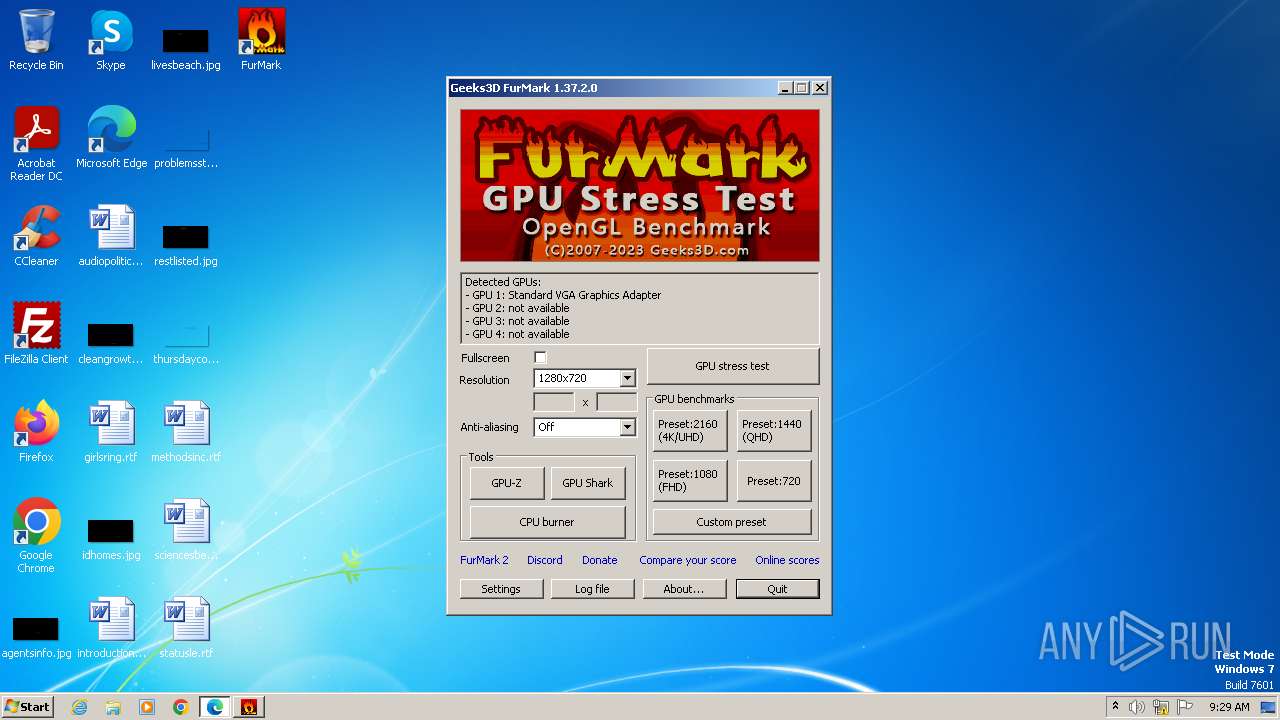Run the Preset:1080 (FHD) benchmark
The width and height of the screenshot is (1280, 720).
click(690, 480)
